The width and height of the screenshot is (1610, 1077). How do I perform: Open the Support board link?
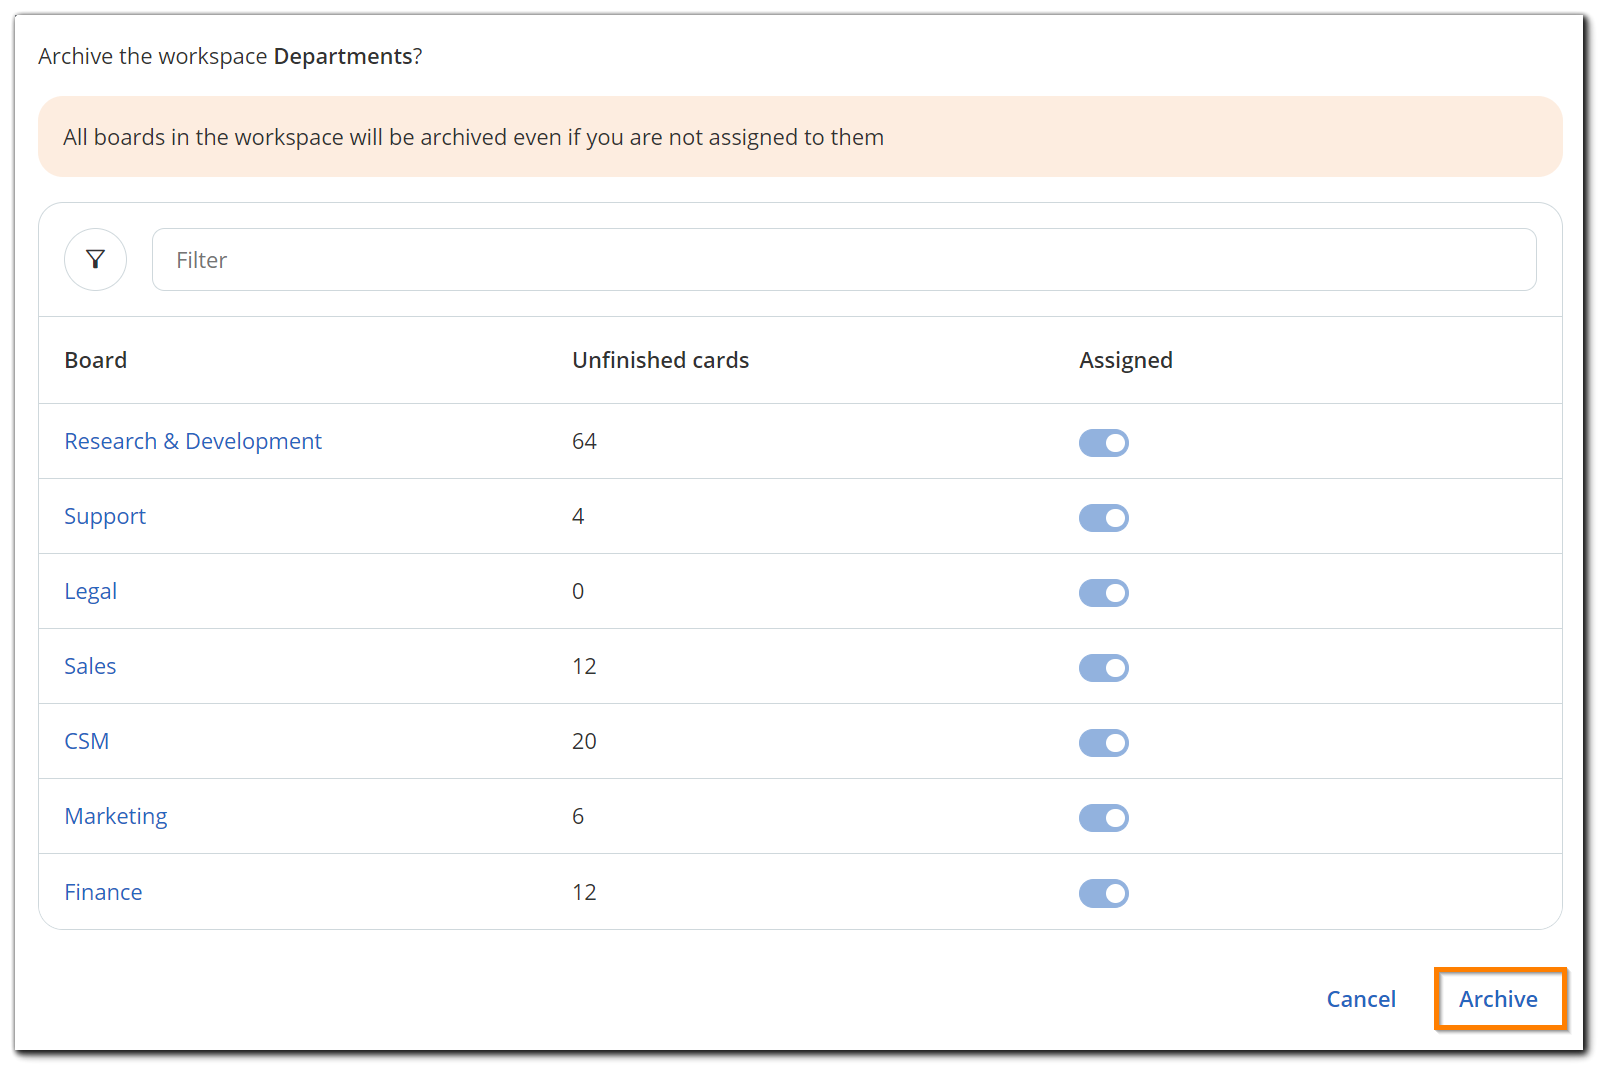tap(105, 516)
